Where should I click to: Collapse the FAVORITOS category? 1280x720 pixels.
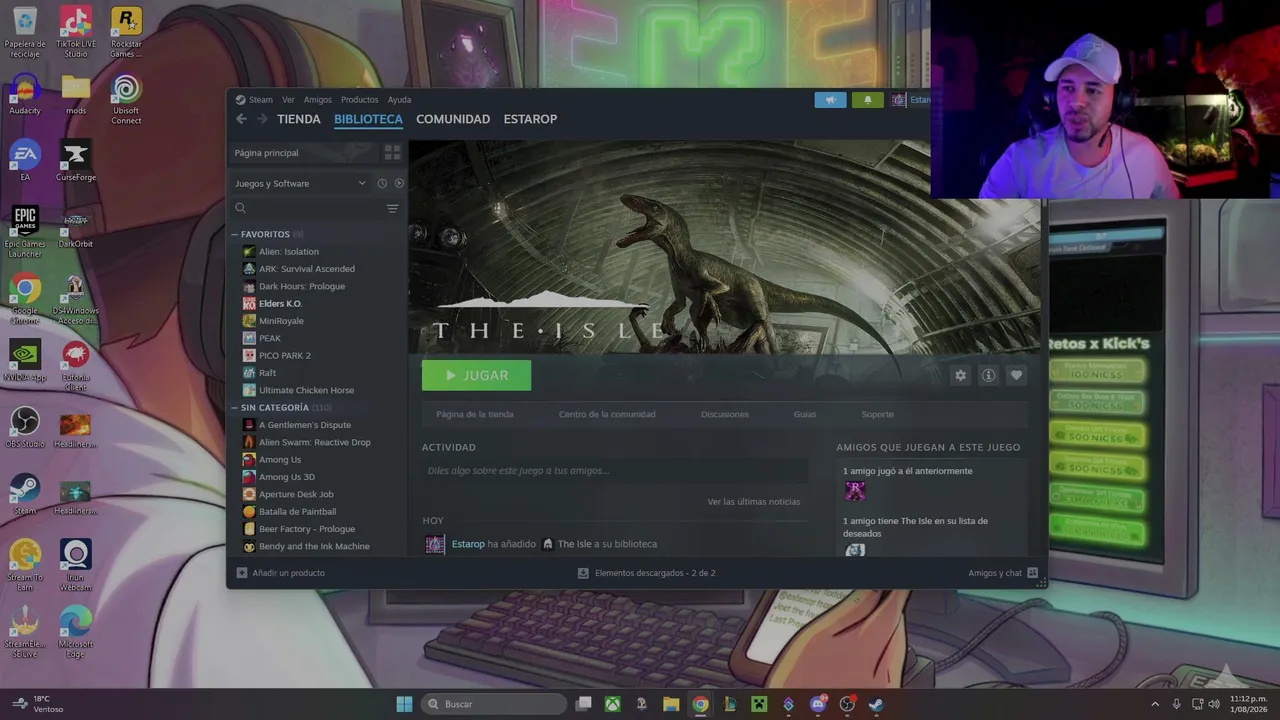point(235,234)
